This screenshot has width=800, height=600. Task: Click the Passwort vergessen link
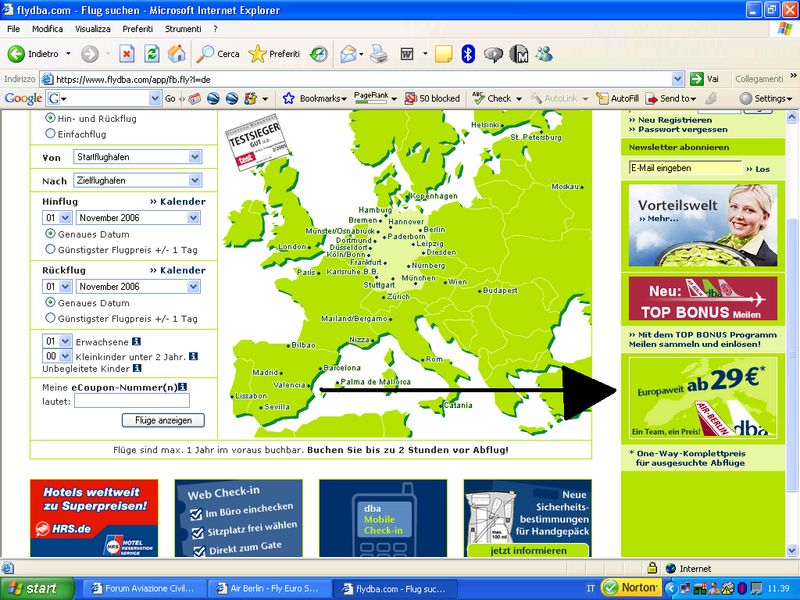pos(678,130)
